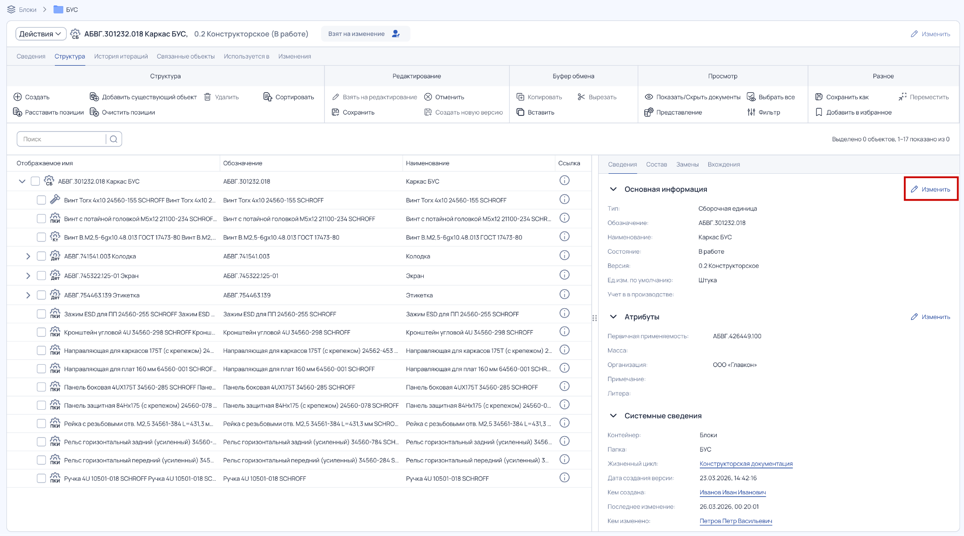Tick checkbox for Ручка 4U 10501-018 row
Viewport: 964px width, 536px height.
click(41, 478)
